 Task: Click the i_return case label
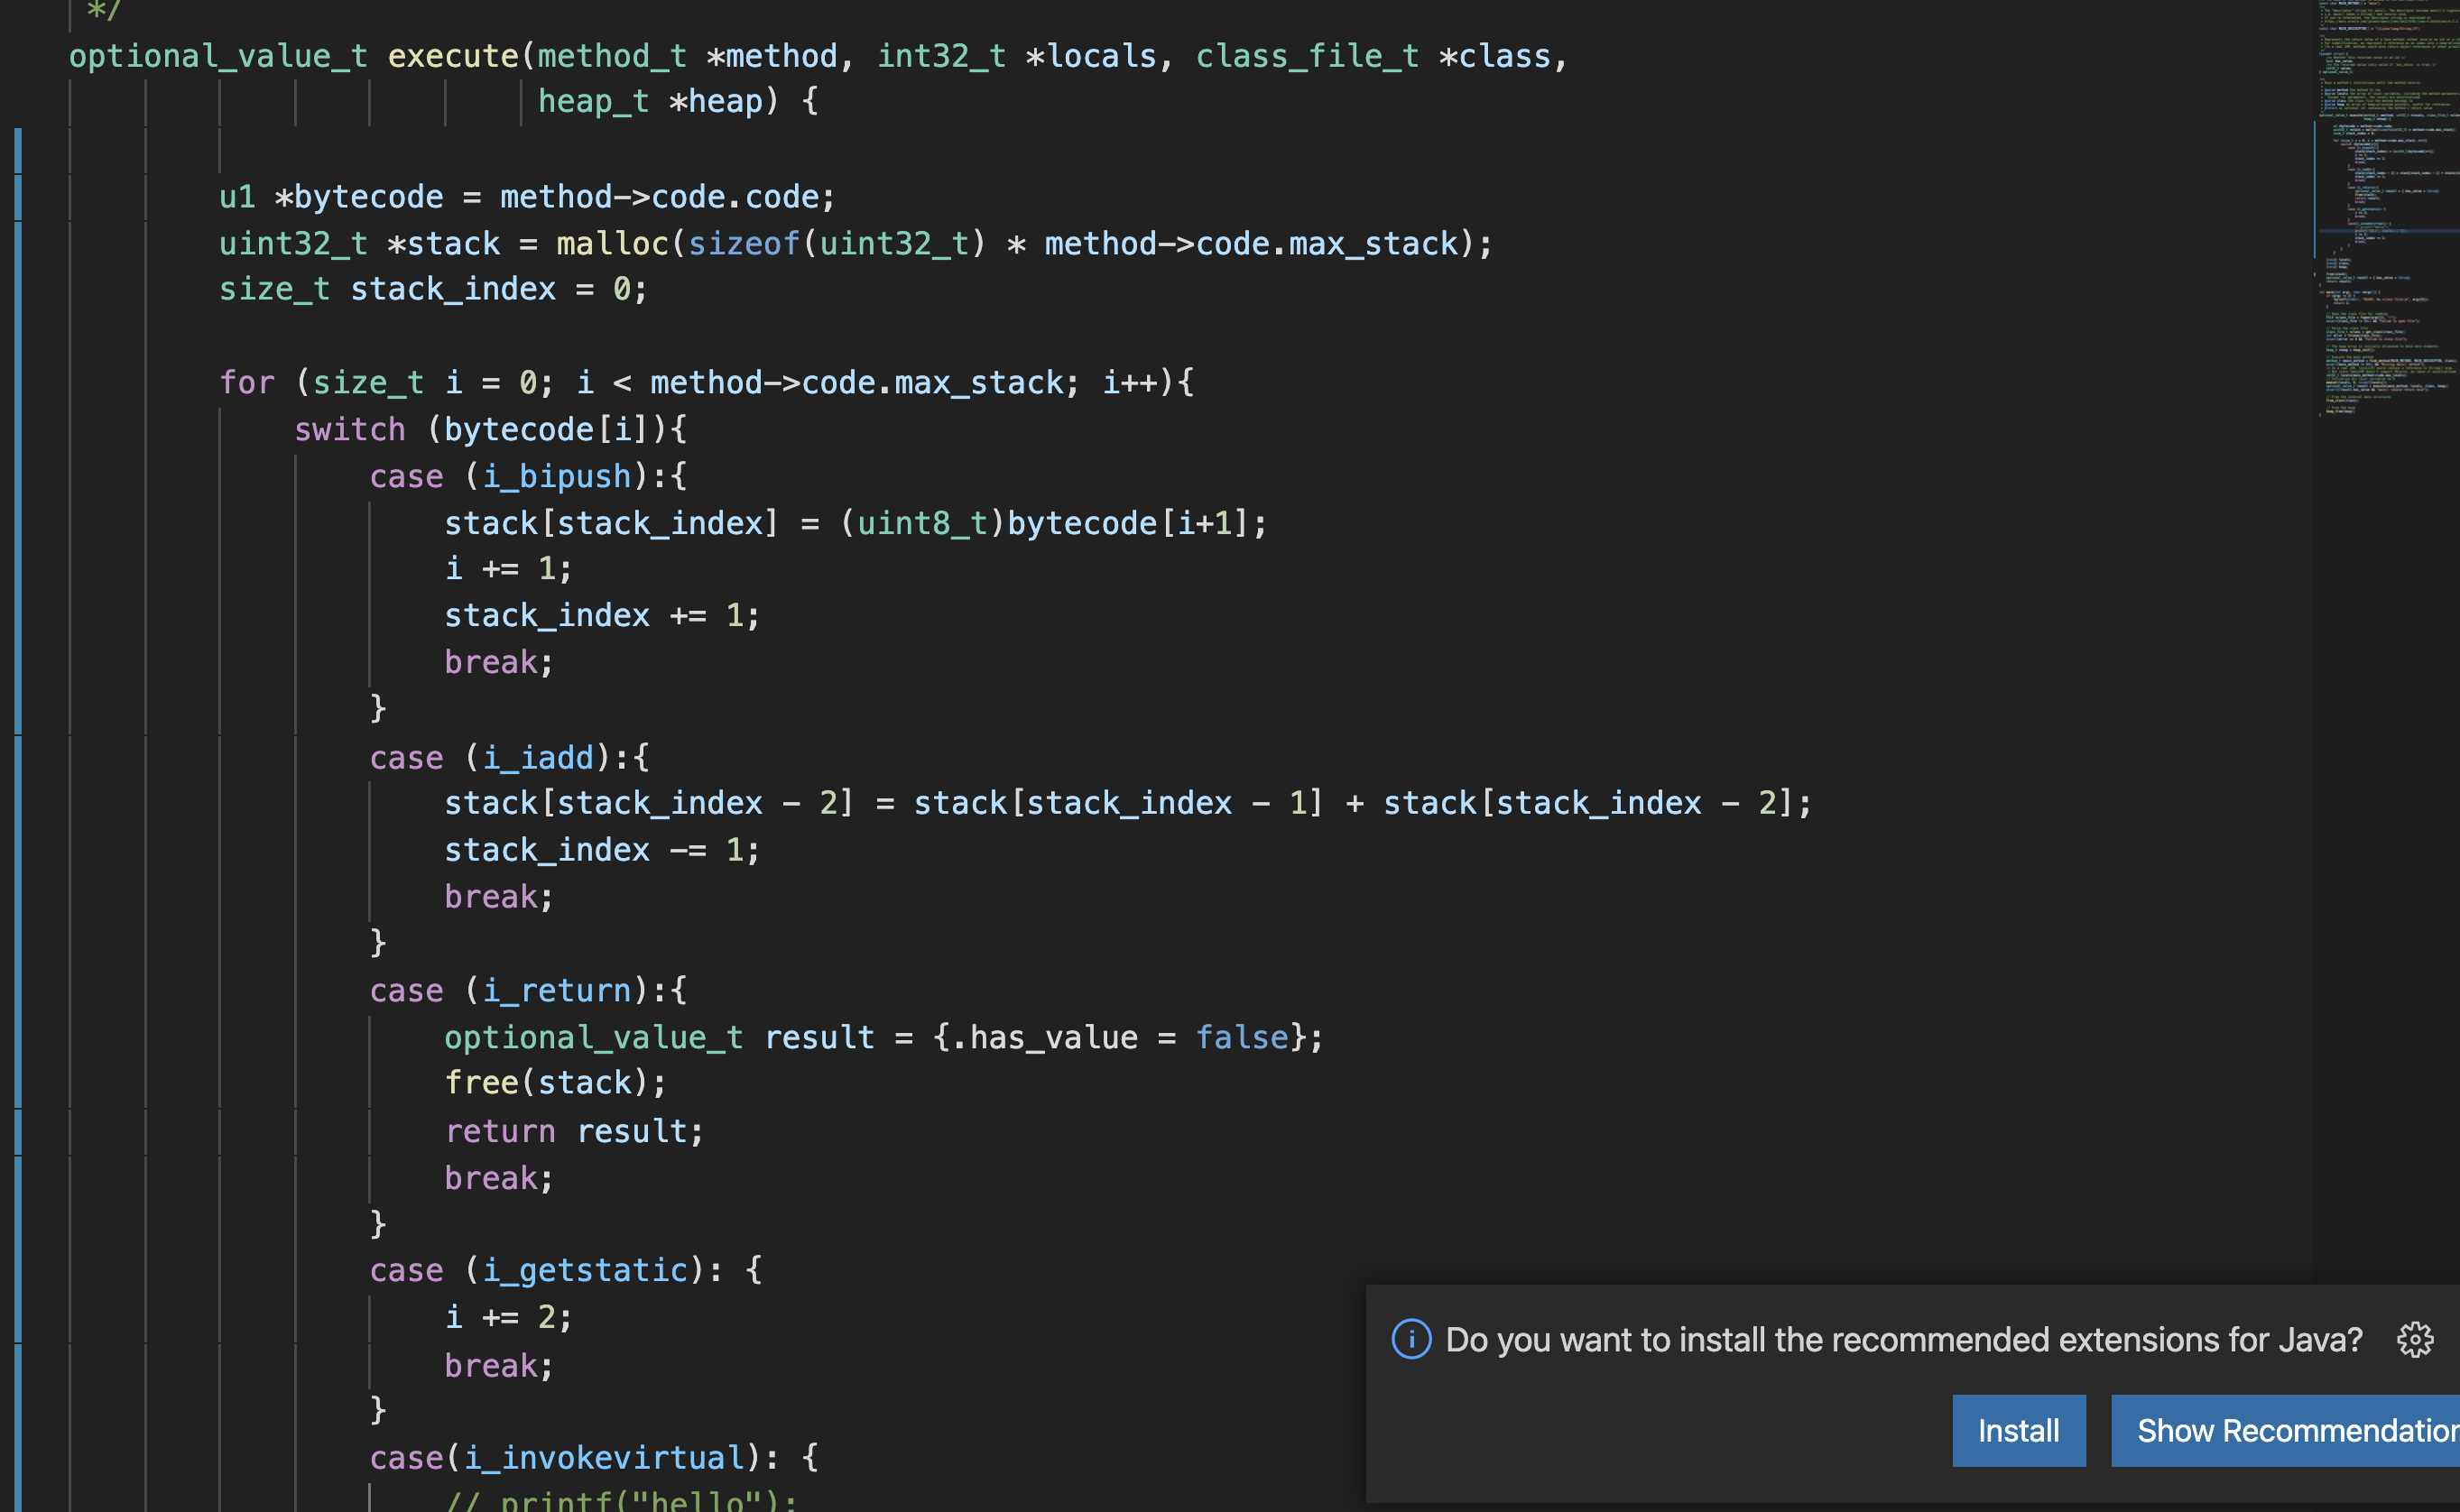(557, 990)
